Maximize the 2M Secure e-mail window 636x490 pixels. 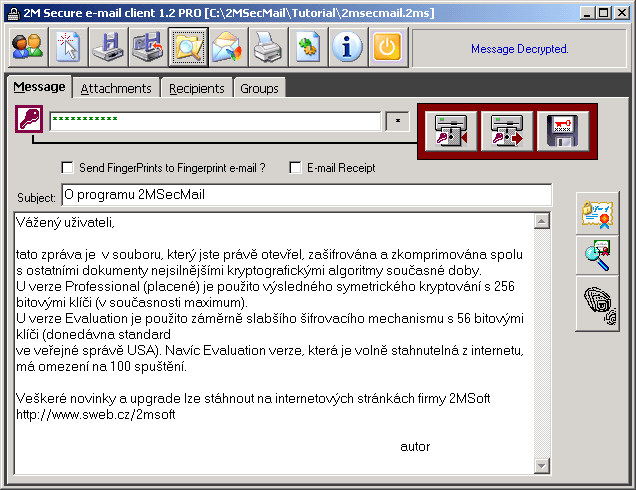604,13
